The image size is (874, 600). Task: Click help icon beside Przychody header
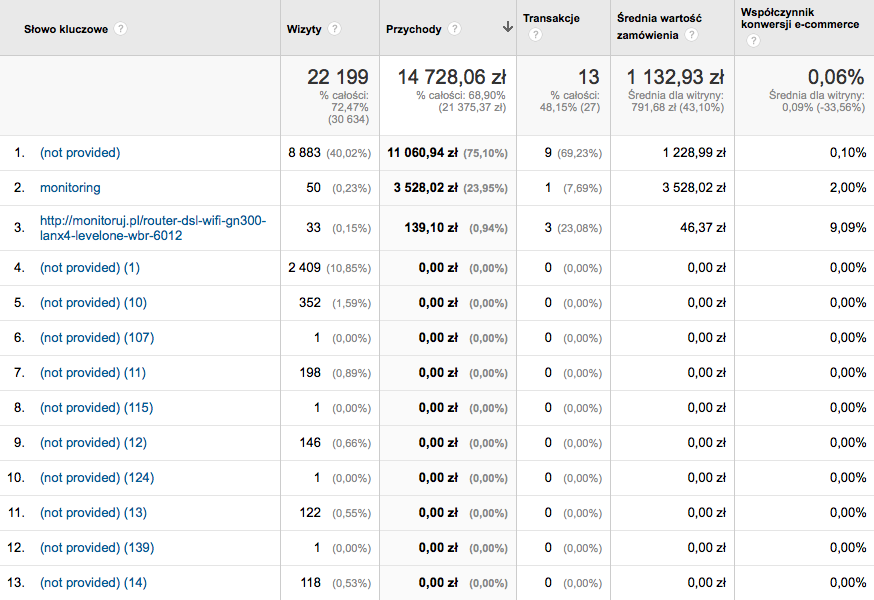coord(454,29)
